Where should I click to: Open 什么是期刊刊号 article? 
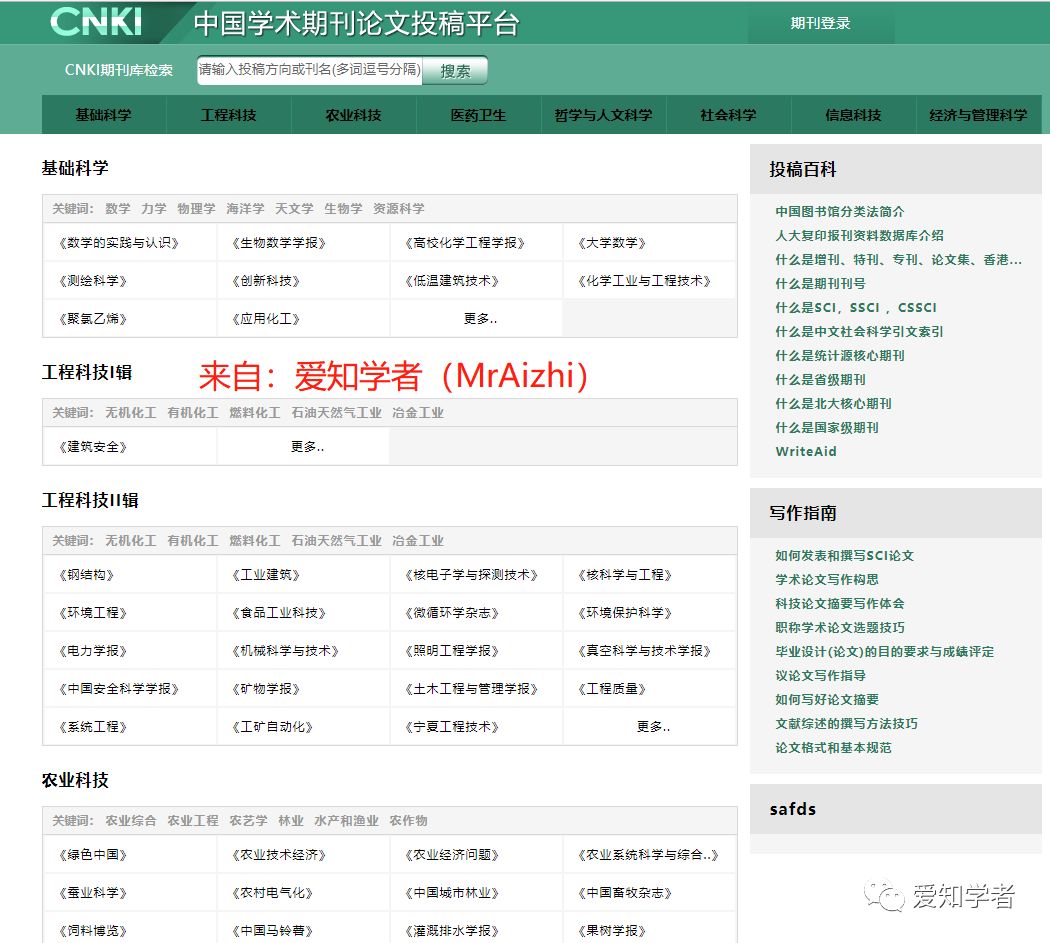(820, 284)
